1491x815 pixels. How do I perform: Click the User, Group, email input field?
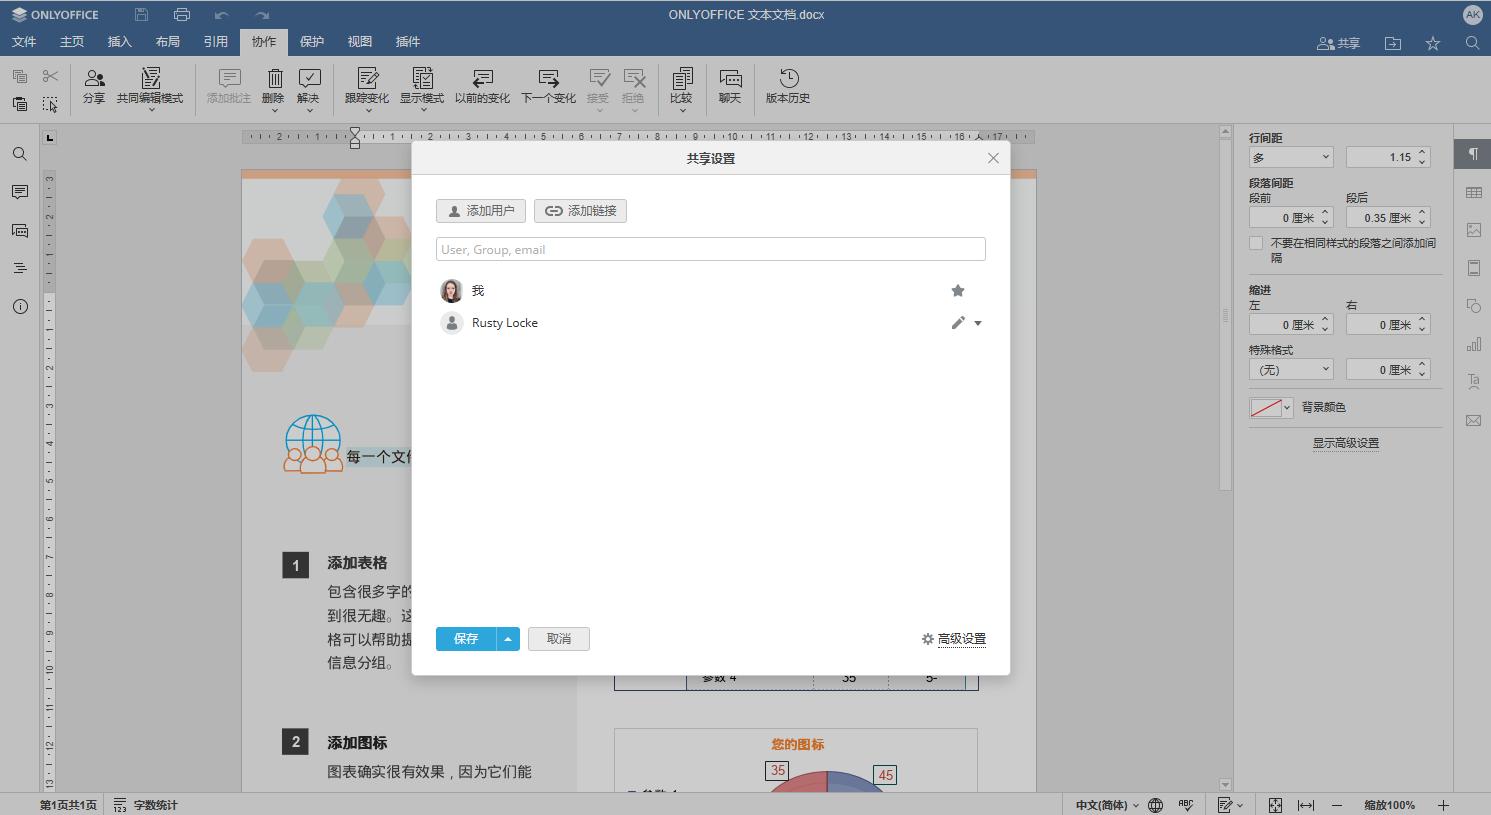pyautogui.click(x=710, y=248)
